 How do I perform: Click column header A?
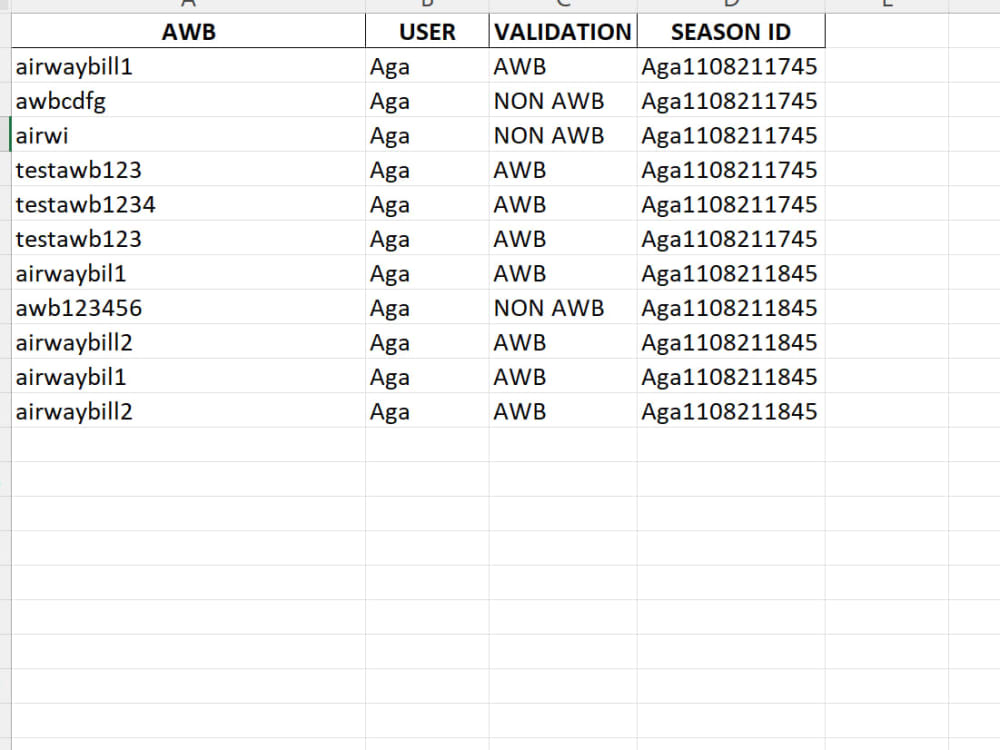coord(187,5)
